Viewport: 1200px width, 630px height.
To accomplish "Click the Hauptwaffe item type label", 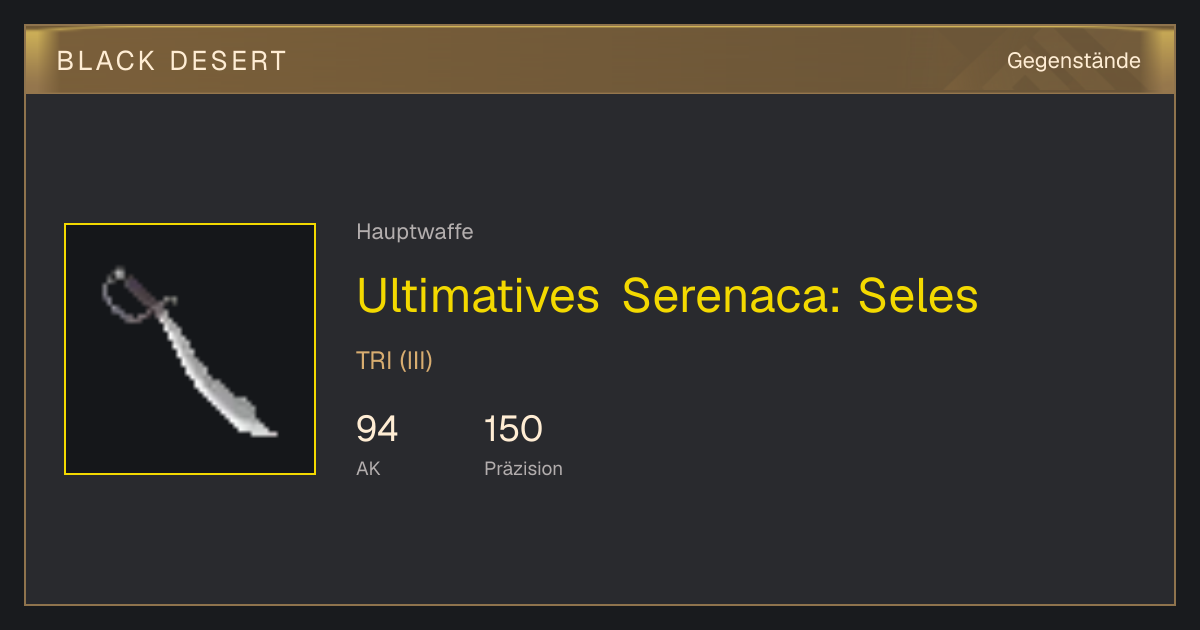I will coord(414,232).
